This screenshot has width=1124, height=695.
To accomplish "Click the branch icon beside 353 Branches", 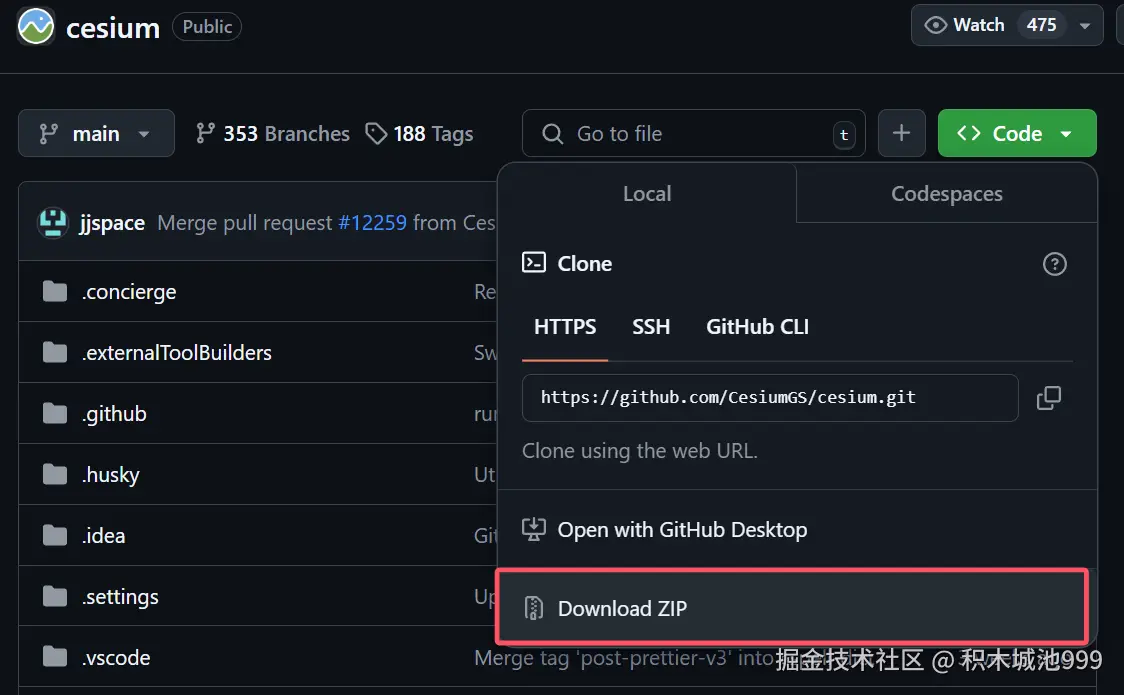I will point(205,133).
